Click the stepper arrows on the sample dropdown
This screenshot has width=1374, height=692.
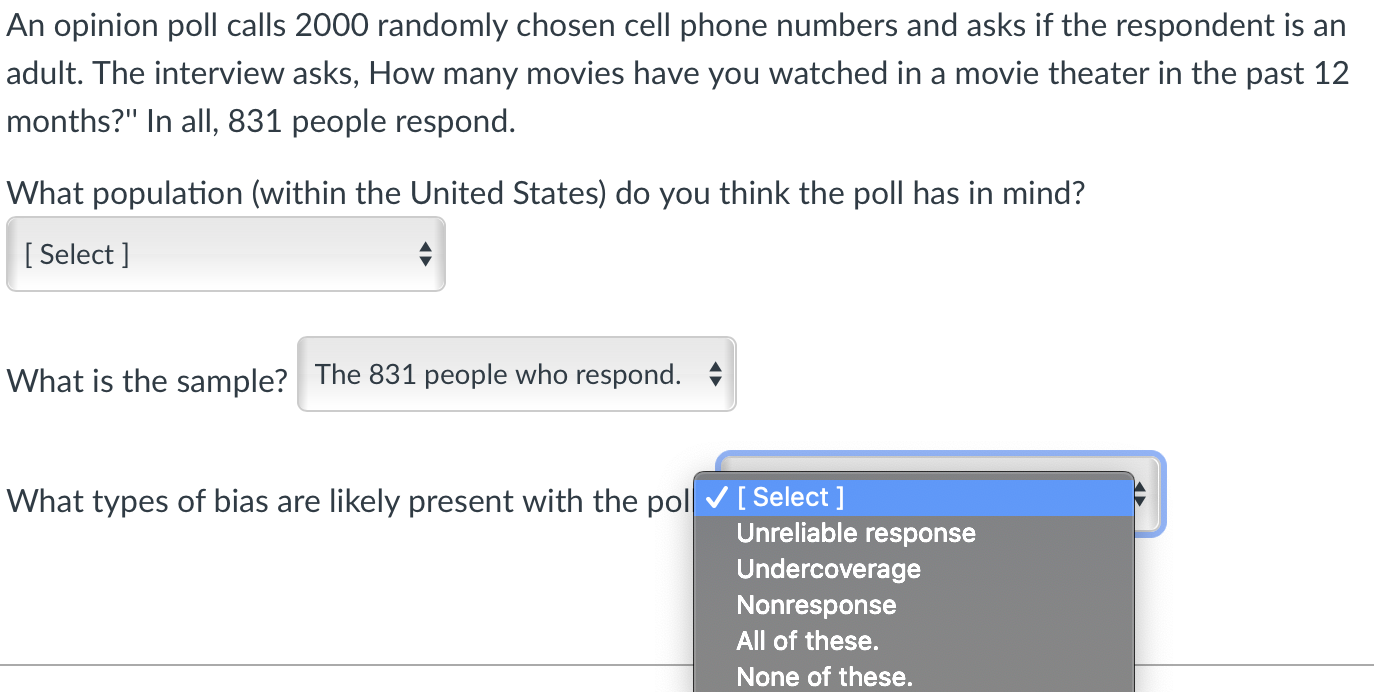click(716, 374)
